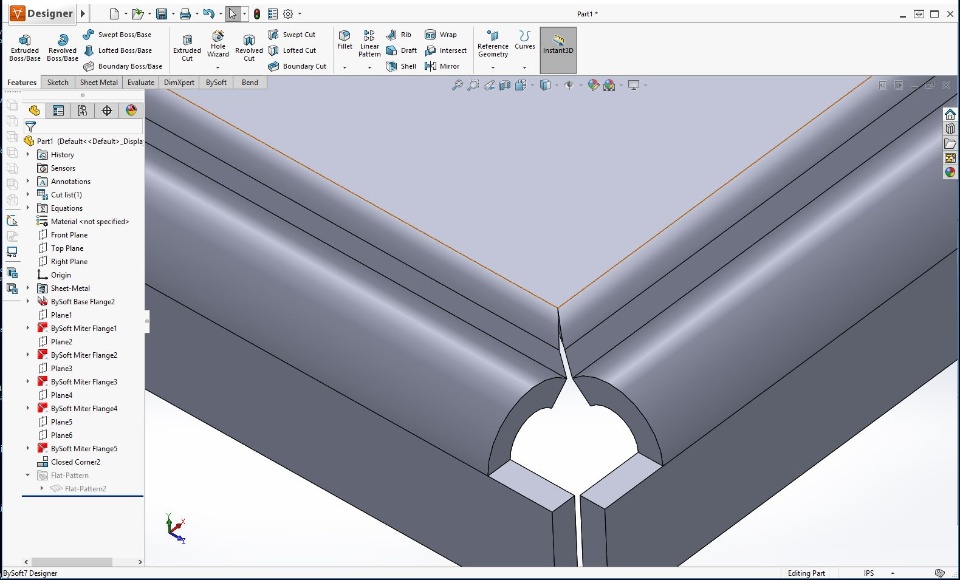Click the Linear Pattern tool

tap(369, 44)
